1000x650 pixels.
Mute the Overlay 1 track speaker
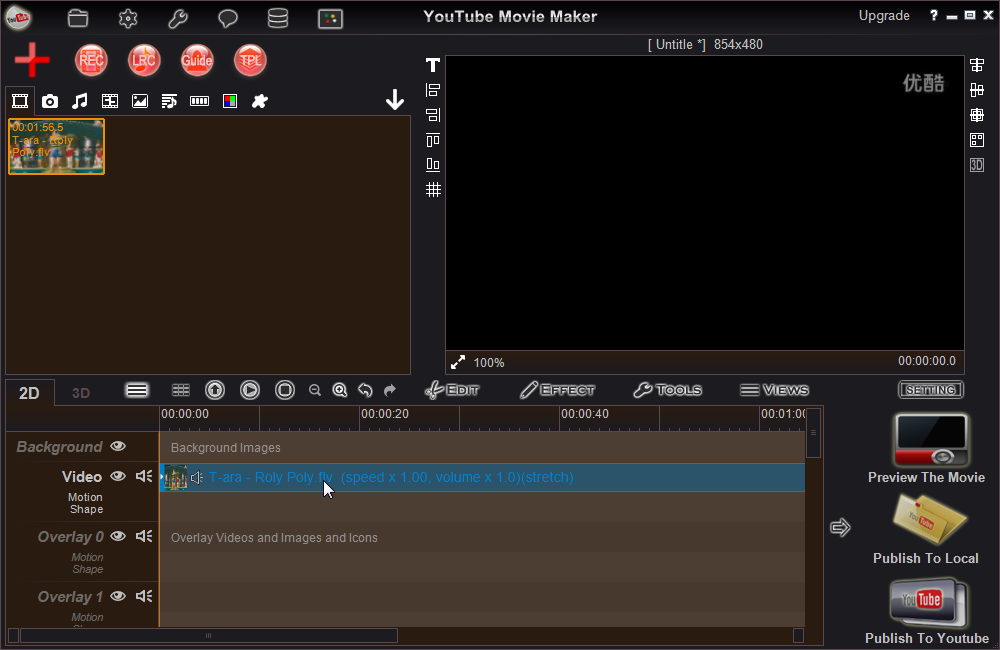point(144,596)
